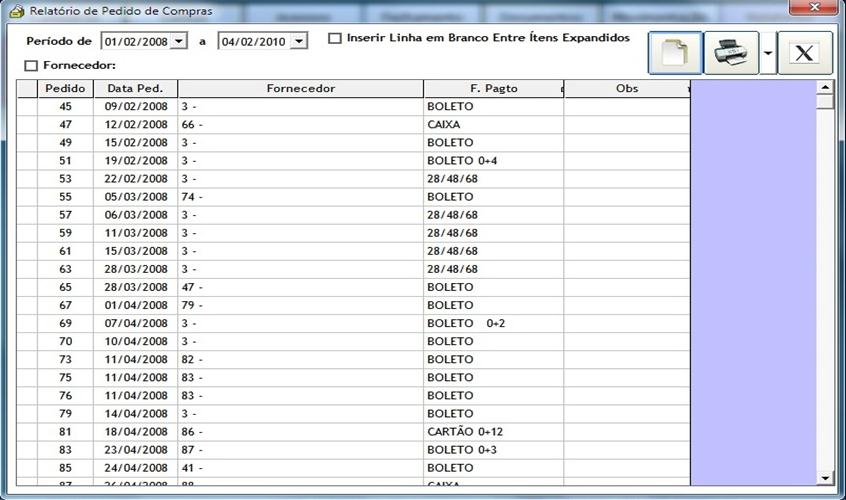Select pedido 76 cell

[65, 396]
